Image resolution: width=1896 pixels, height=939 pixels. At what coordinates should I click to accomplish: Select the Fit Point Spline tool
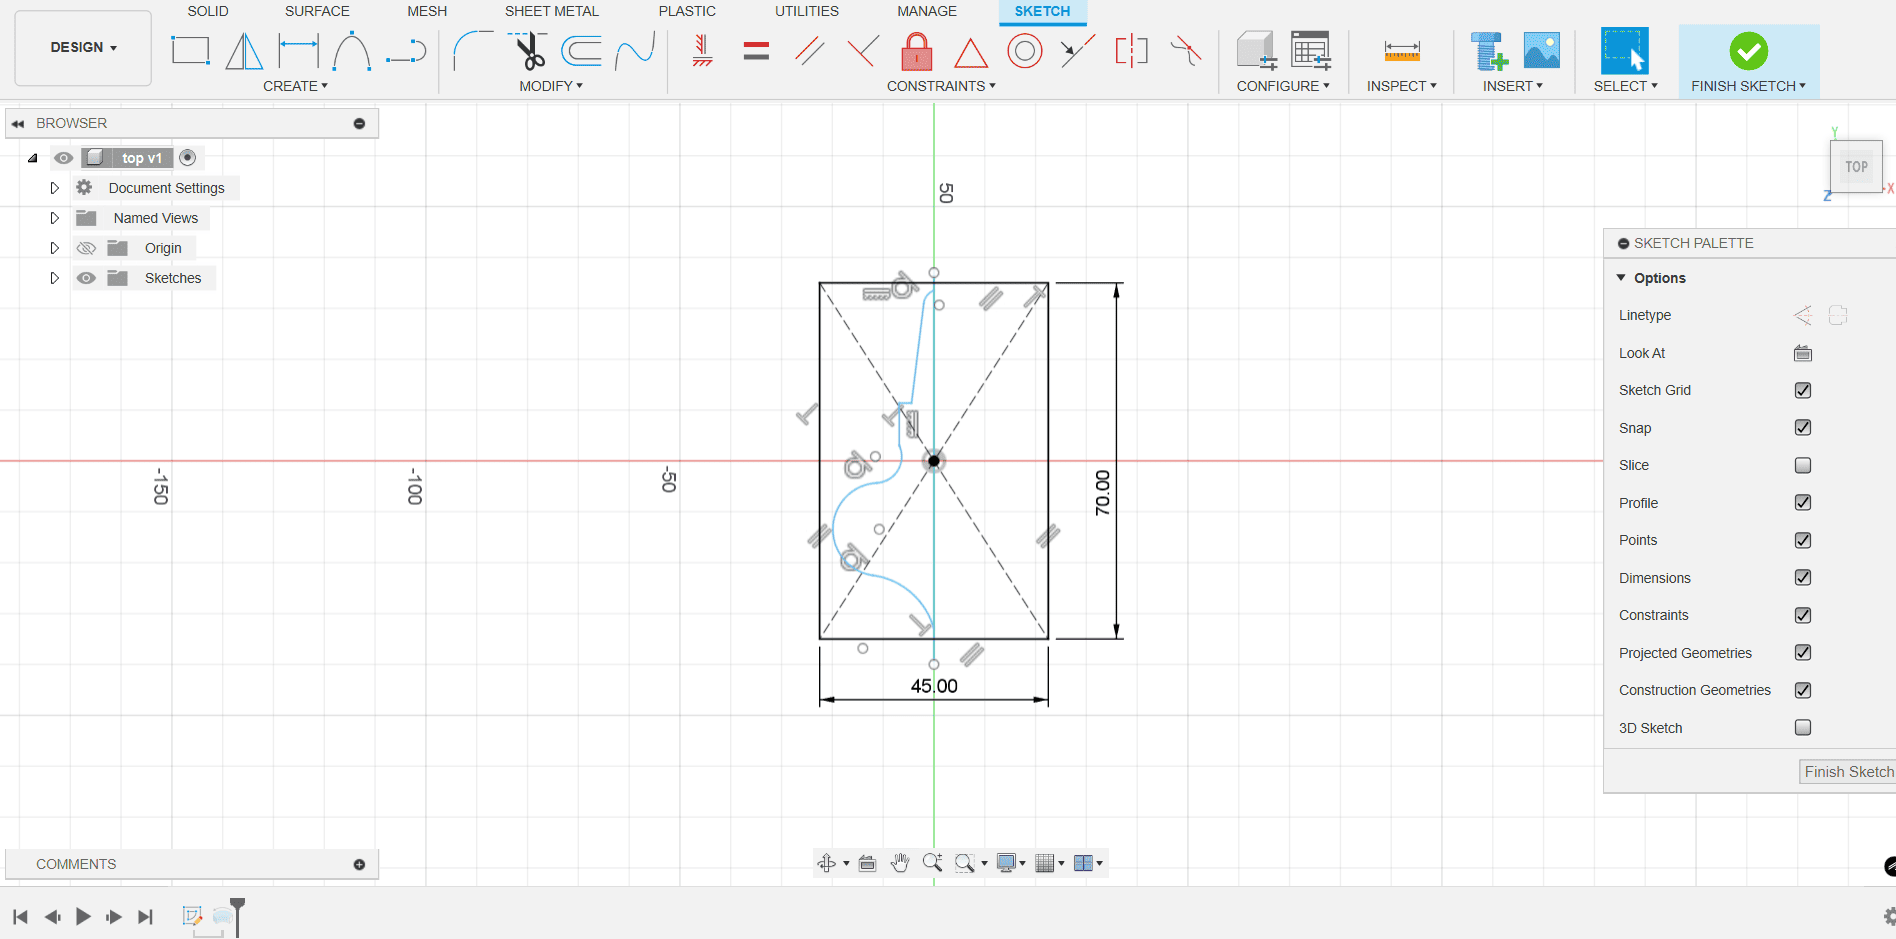[635, 50]
